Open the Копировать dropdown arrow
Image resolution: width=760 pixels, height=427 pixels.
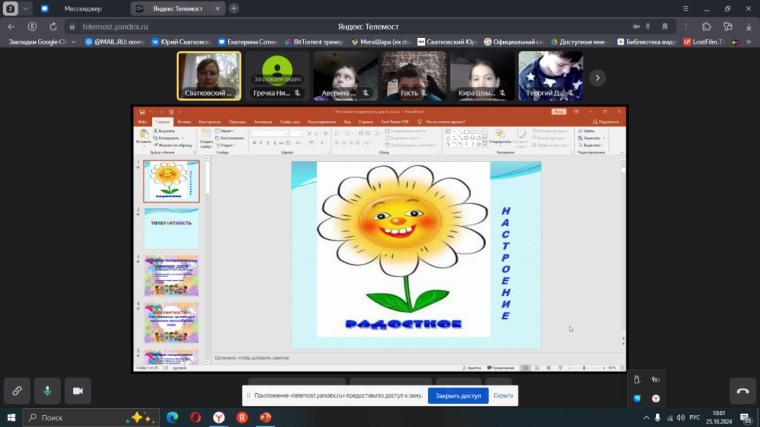[183, 138]
